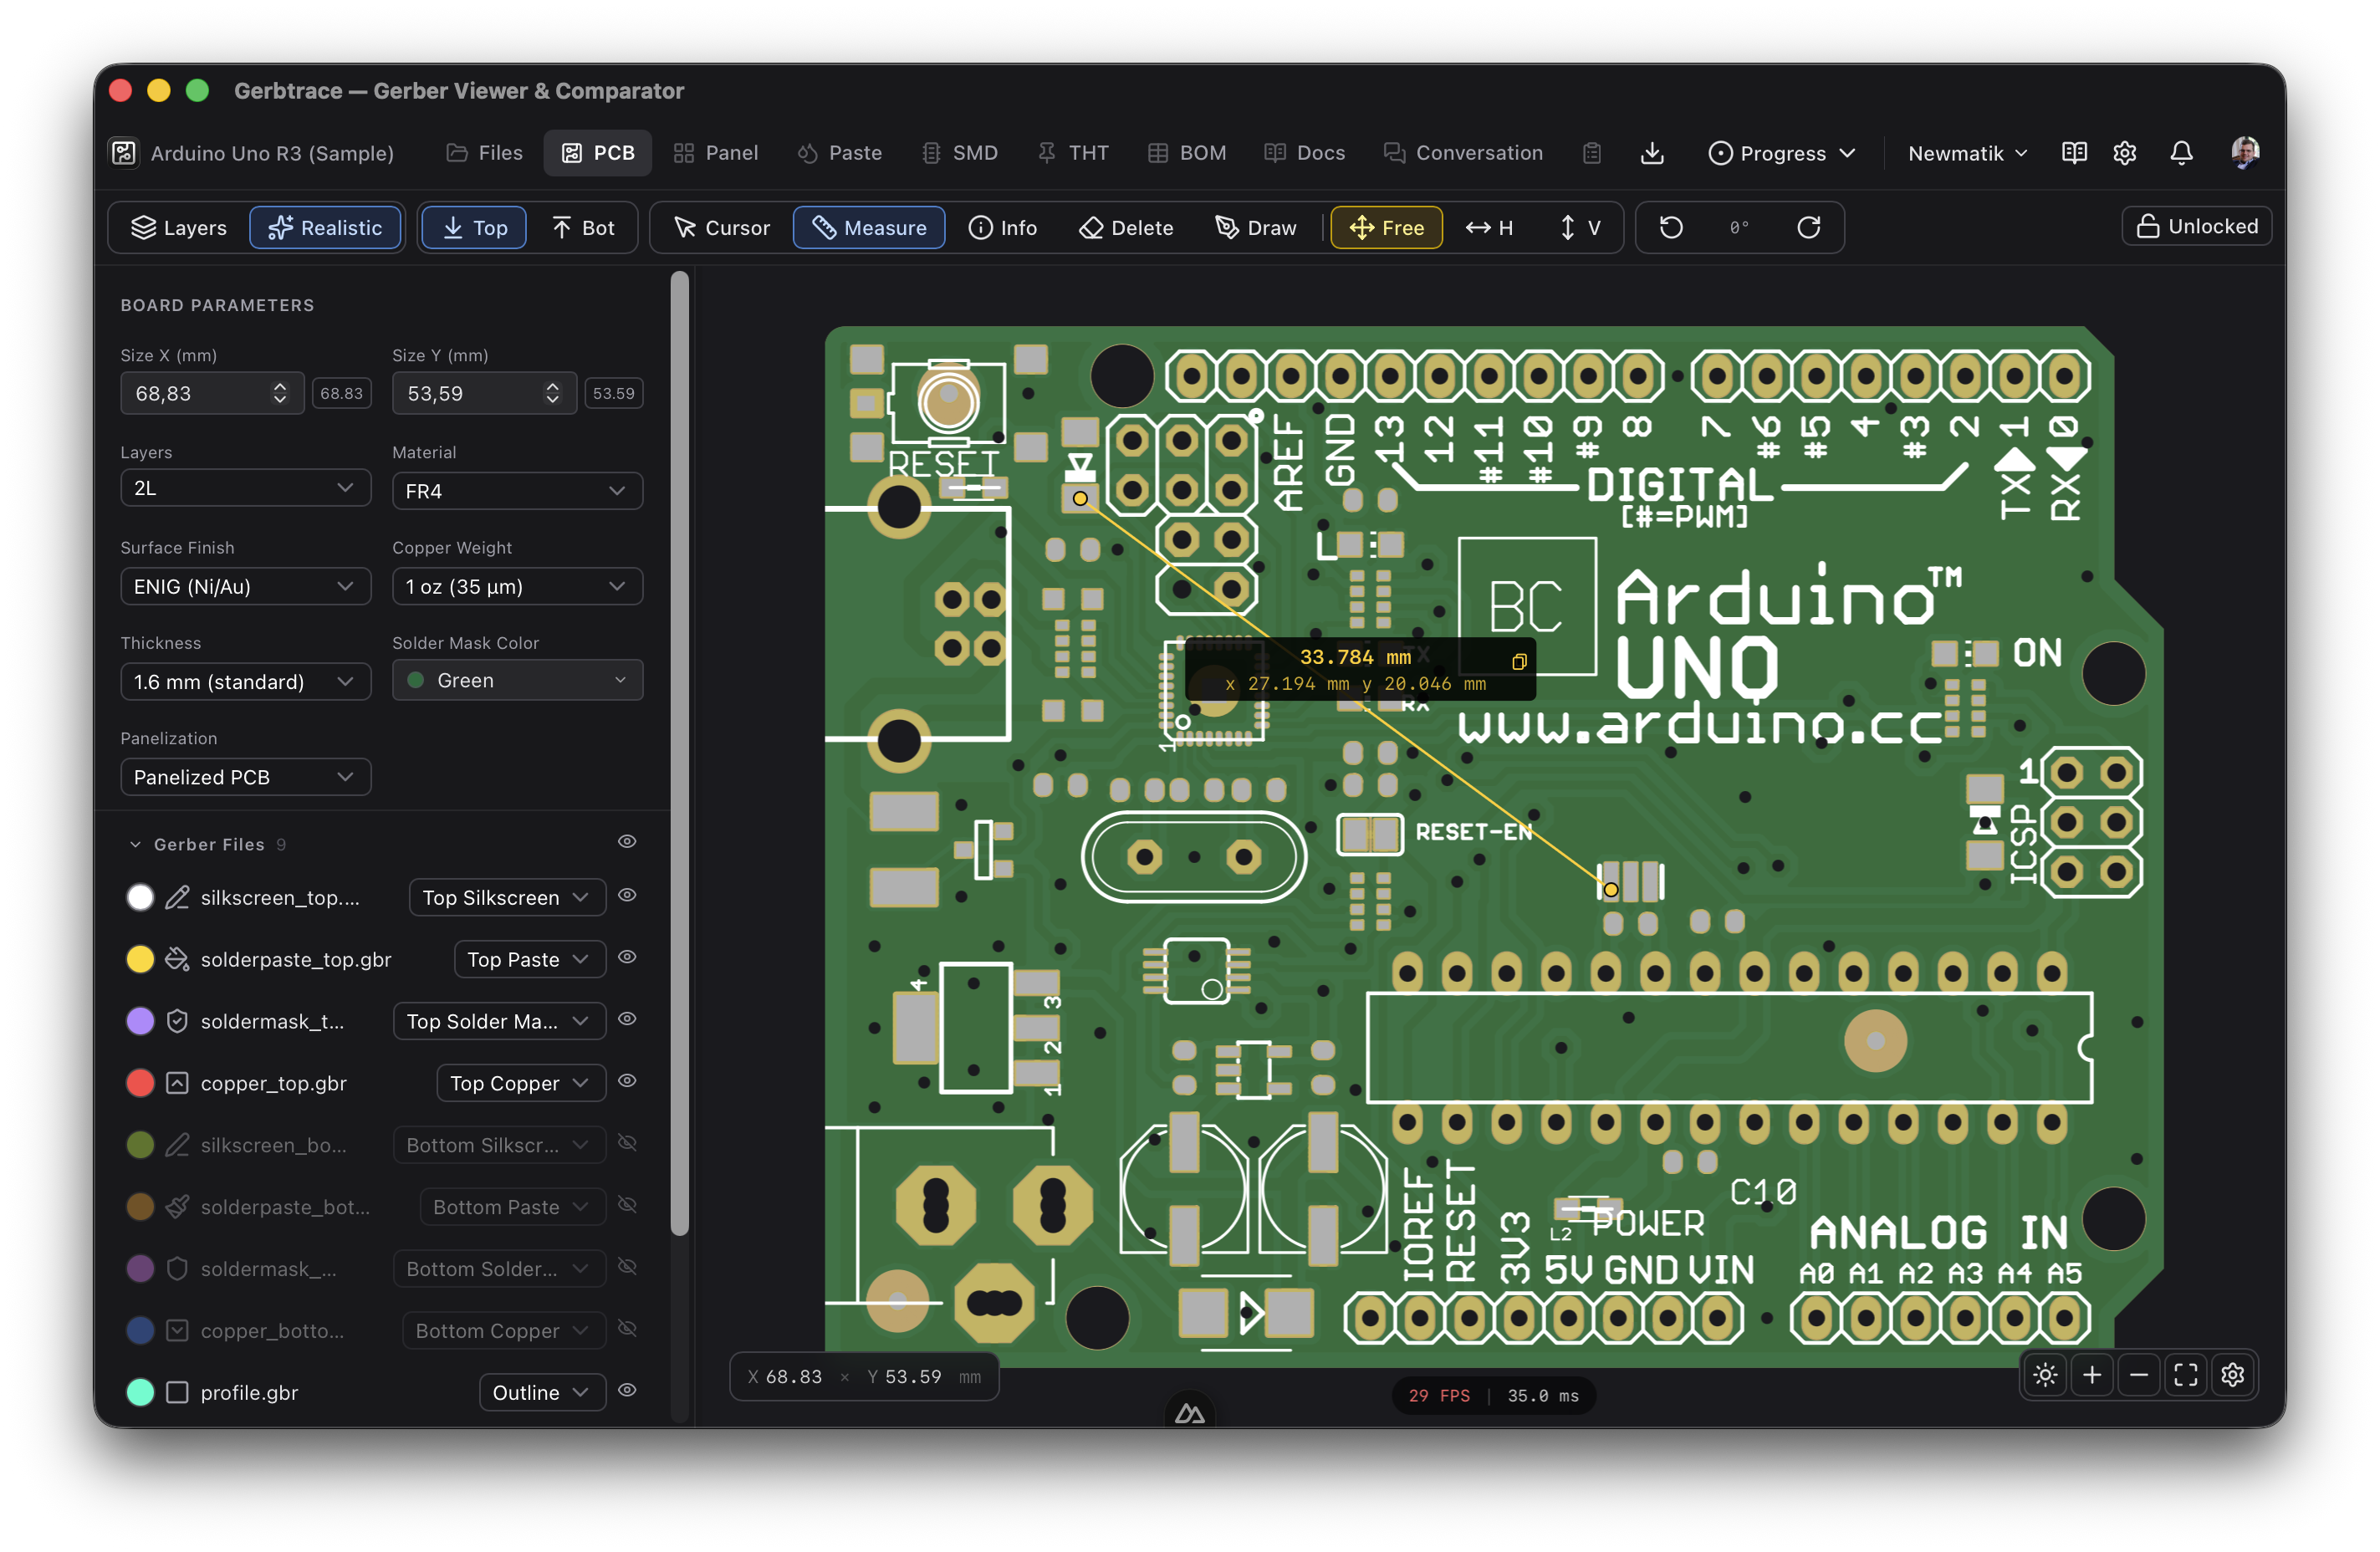
Task: Hide the copper_top.gbr layer
Action: [x=627, y=1082]
